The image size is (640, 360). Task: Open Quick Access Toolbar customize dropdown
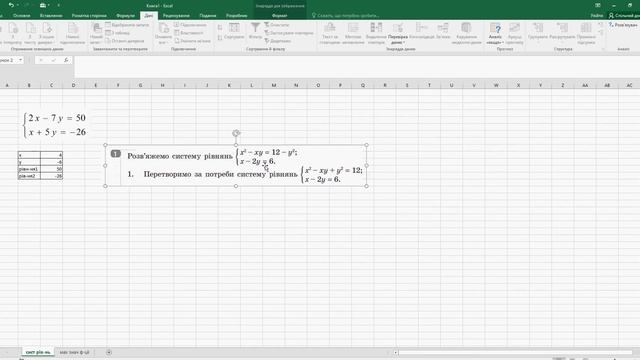pos(58,5)
